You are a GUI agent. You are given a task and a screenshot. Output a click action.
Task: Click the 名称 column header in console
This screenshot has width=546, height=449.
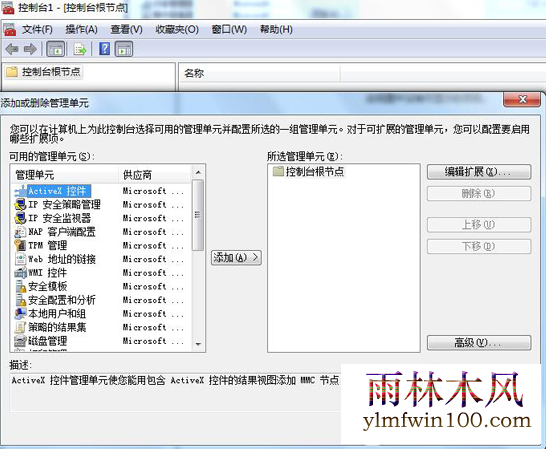coord(260,73)
